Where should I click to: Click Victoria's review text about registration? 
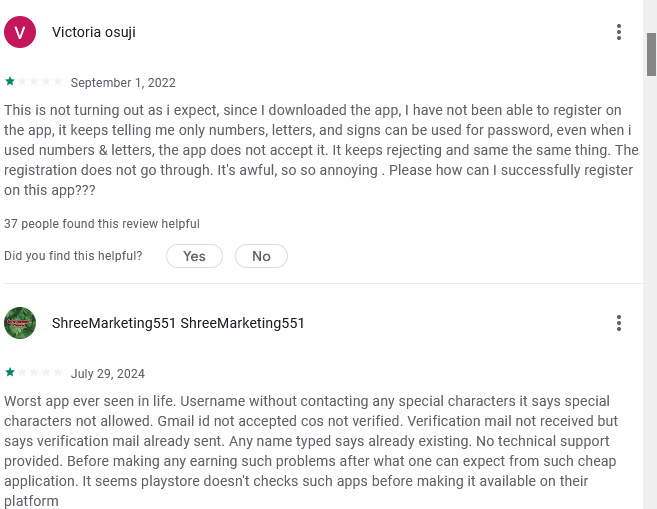point(320,150)
